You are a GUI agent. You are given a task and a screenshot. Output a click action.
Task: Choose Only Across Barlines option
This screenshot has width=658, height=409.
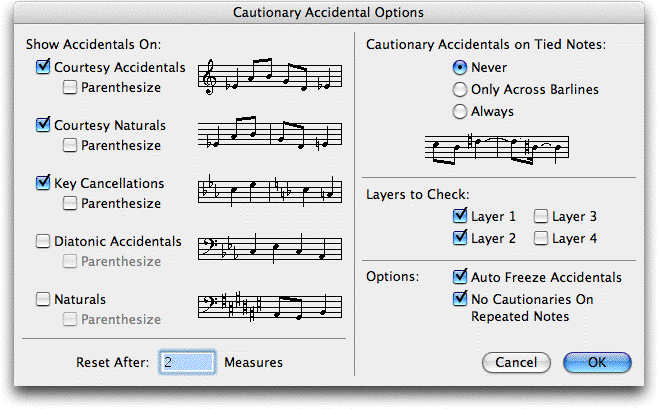[x=460, y=89]
